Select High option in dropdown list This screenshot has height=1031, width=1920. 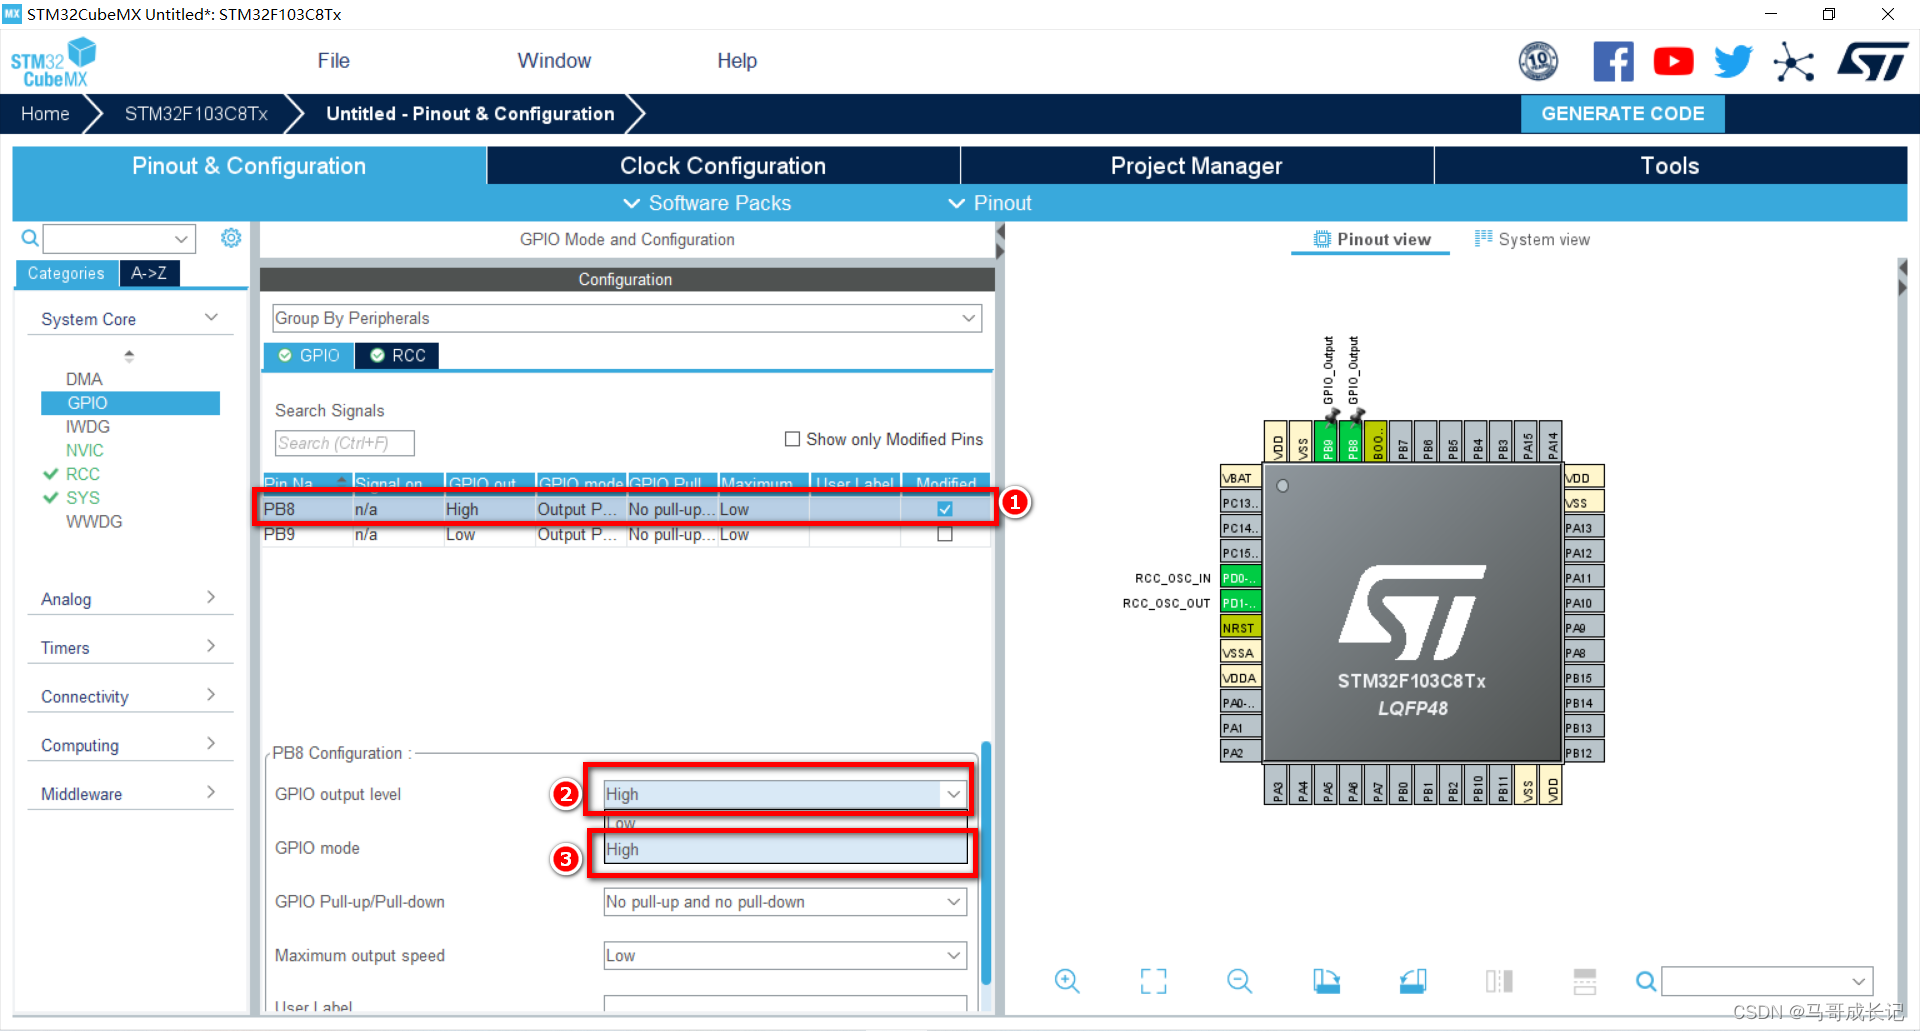click(x=785, y=849)
